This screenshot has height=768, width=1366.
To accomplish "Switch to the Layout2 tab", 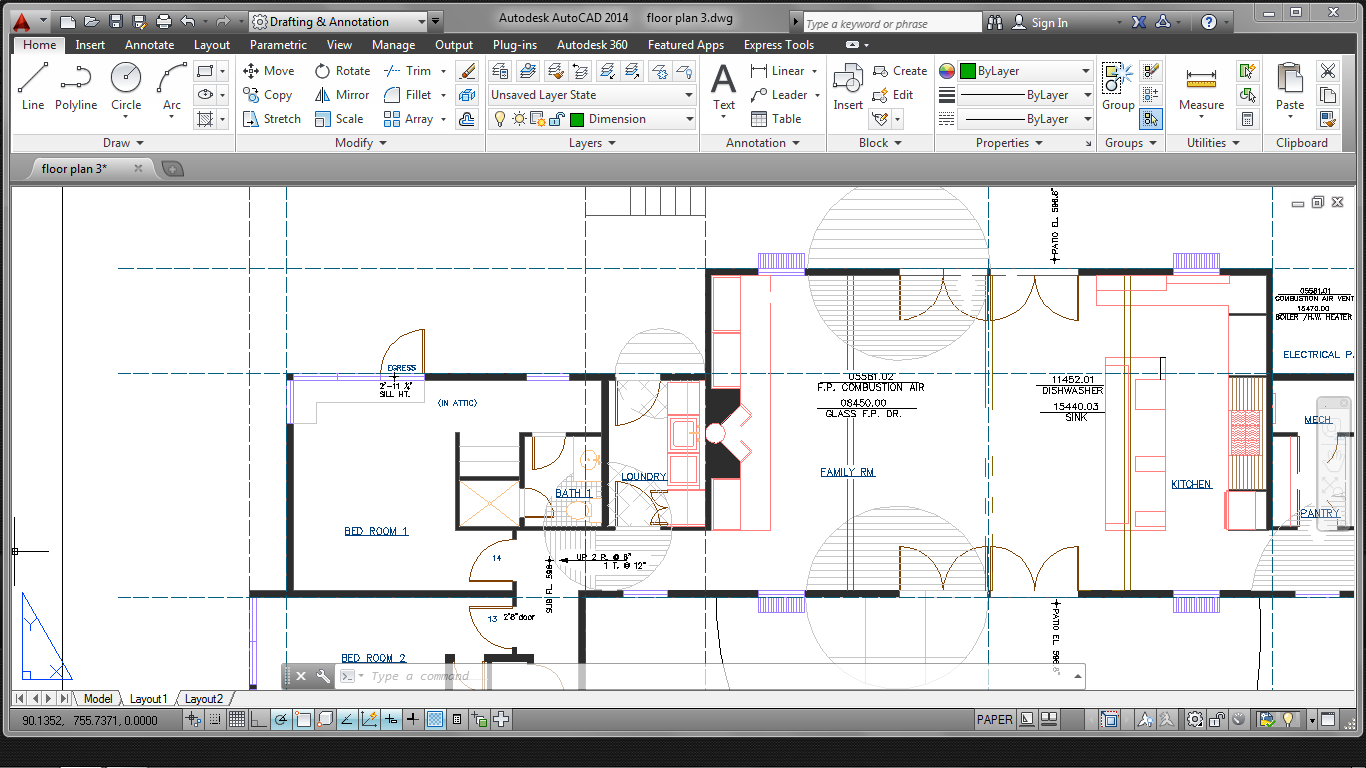I will click(x=204, y=699).
